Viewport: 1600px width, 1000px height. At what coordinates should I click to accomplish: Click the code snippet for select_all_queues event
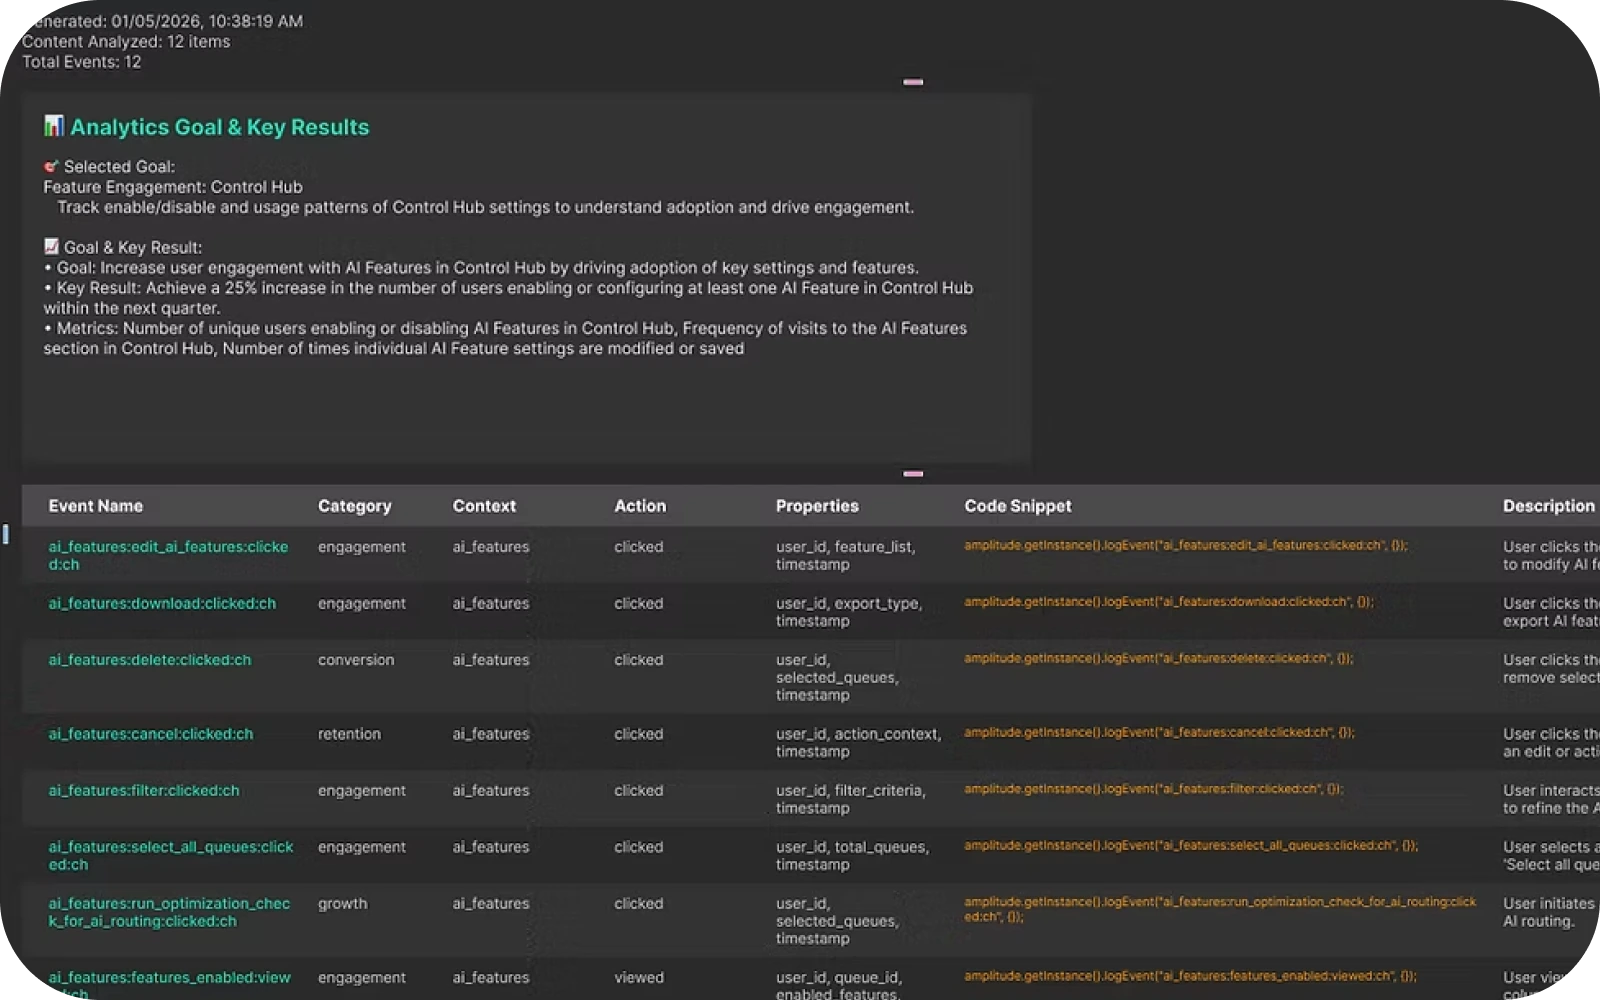click(x=1191, y=845)
